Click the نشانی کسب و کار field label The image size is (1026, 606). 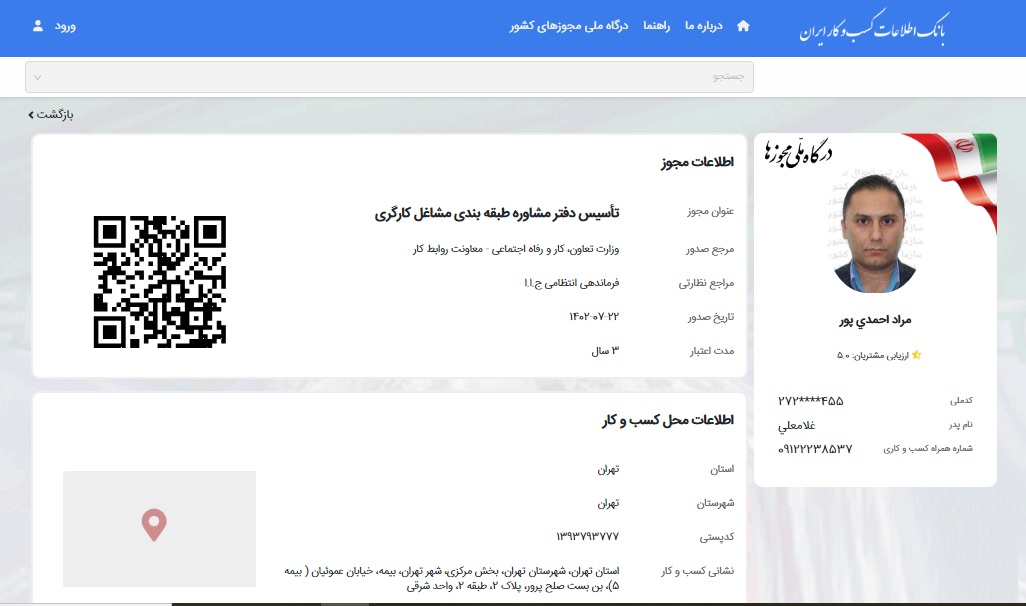click(x=697, y=571)
